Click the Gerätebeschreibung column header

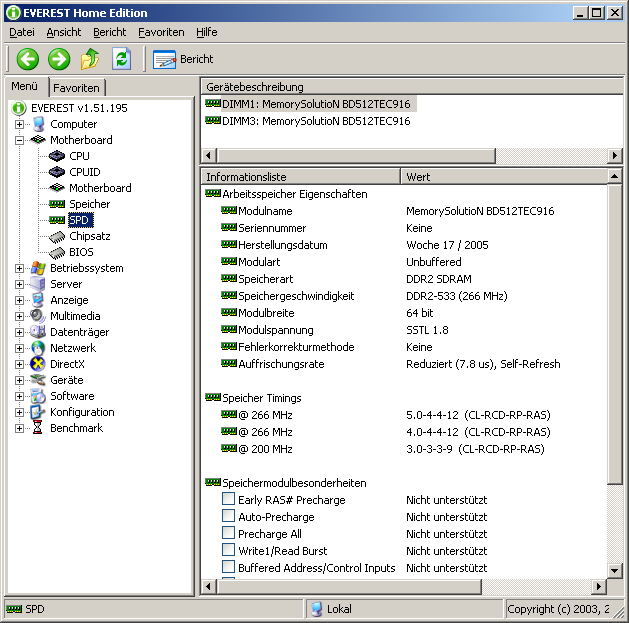[412, 87]
